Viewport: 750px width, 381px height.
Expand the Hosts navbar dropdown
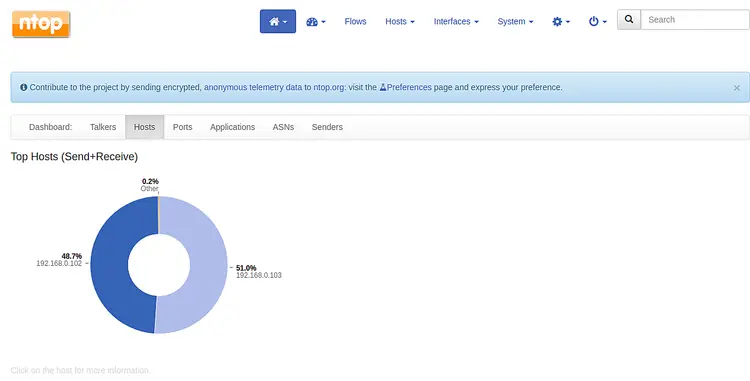click(400, 22)
